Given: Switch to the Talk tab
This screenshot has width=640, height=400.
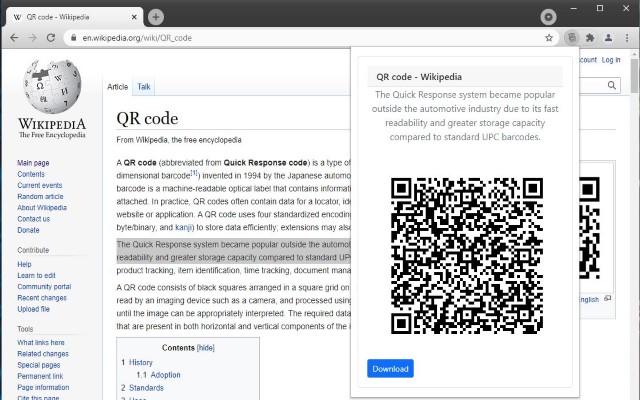Looking at the screenshot, I should coord(144,87).
